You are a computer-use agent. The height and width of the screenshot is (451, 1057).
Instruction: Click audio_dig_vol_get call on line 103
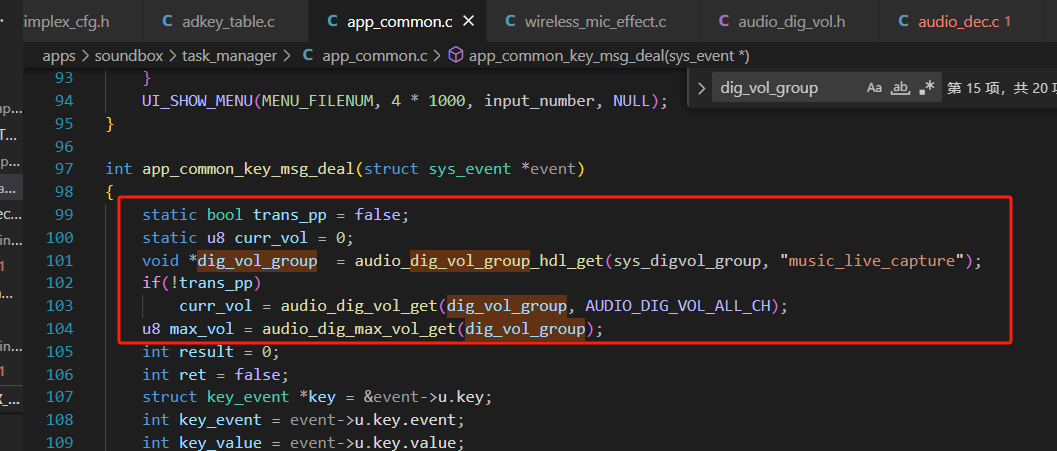click(x=359, y=306)
